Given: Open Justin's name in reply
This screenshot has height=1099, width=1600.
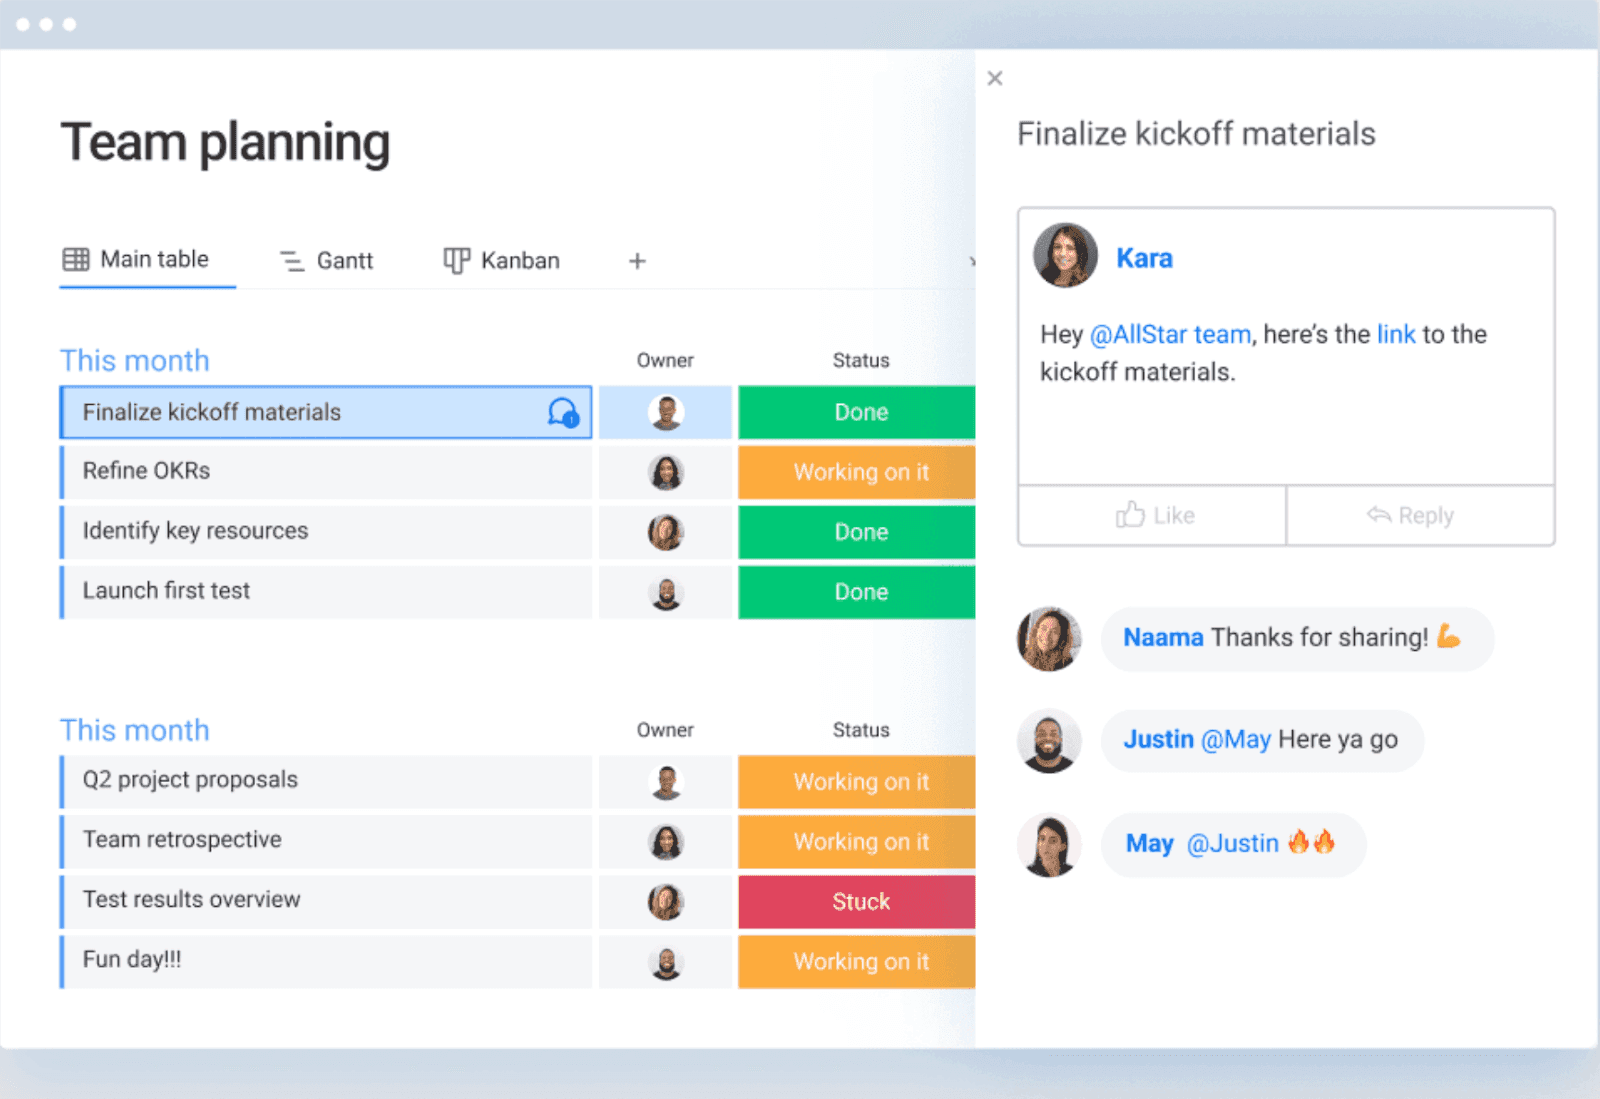Looking at the screenshot, I should tap(1158, 739).
